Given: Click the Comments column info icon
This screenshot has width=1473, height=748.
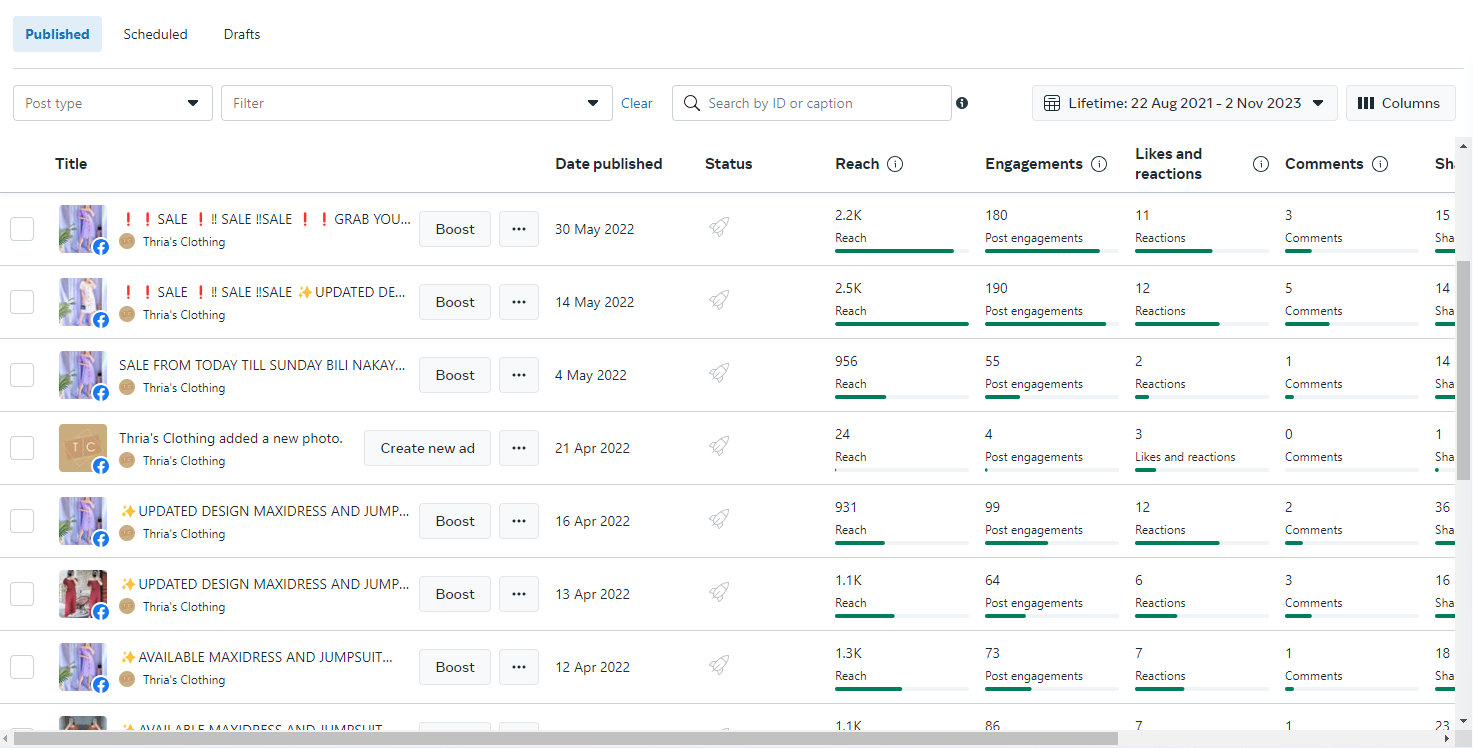Looking at the screenshot, I should (1380, 164).
